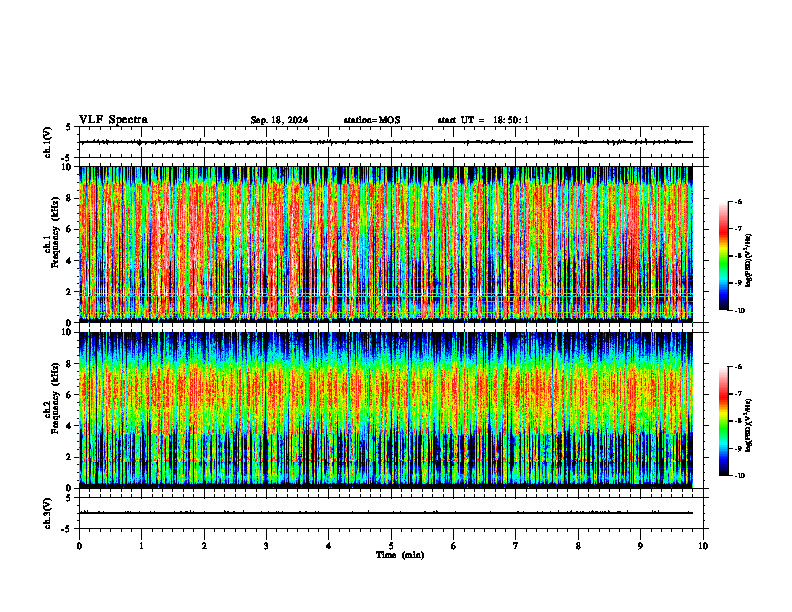Click the "6" kHz tick on ch.2 axis
Viewport: 792px width, 612px height.
tap(70, 395)
